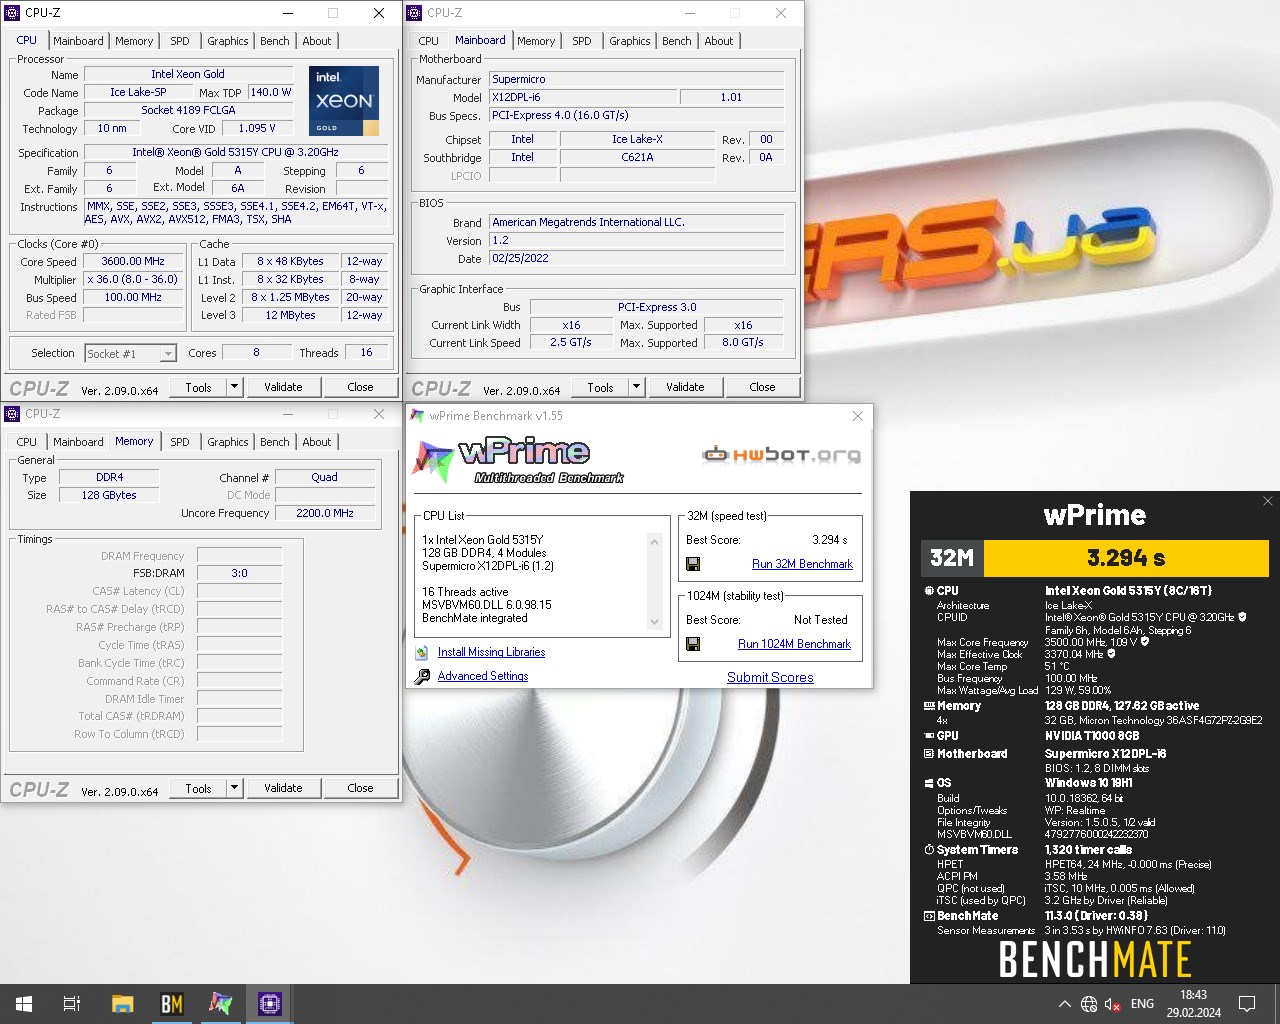Click Validate in the Mainboard window
The image size is (1280, 1024).
(x=685, y=387)
